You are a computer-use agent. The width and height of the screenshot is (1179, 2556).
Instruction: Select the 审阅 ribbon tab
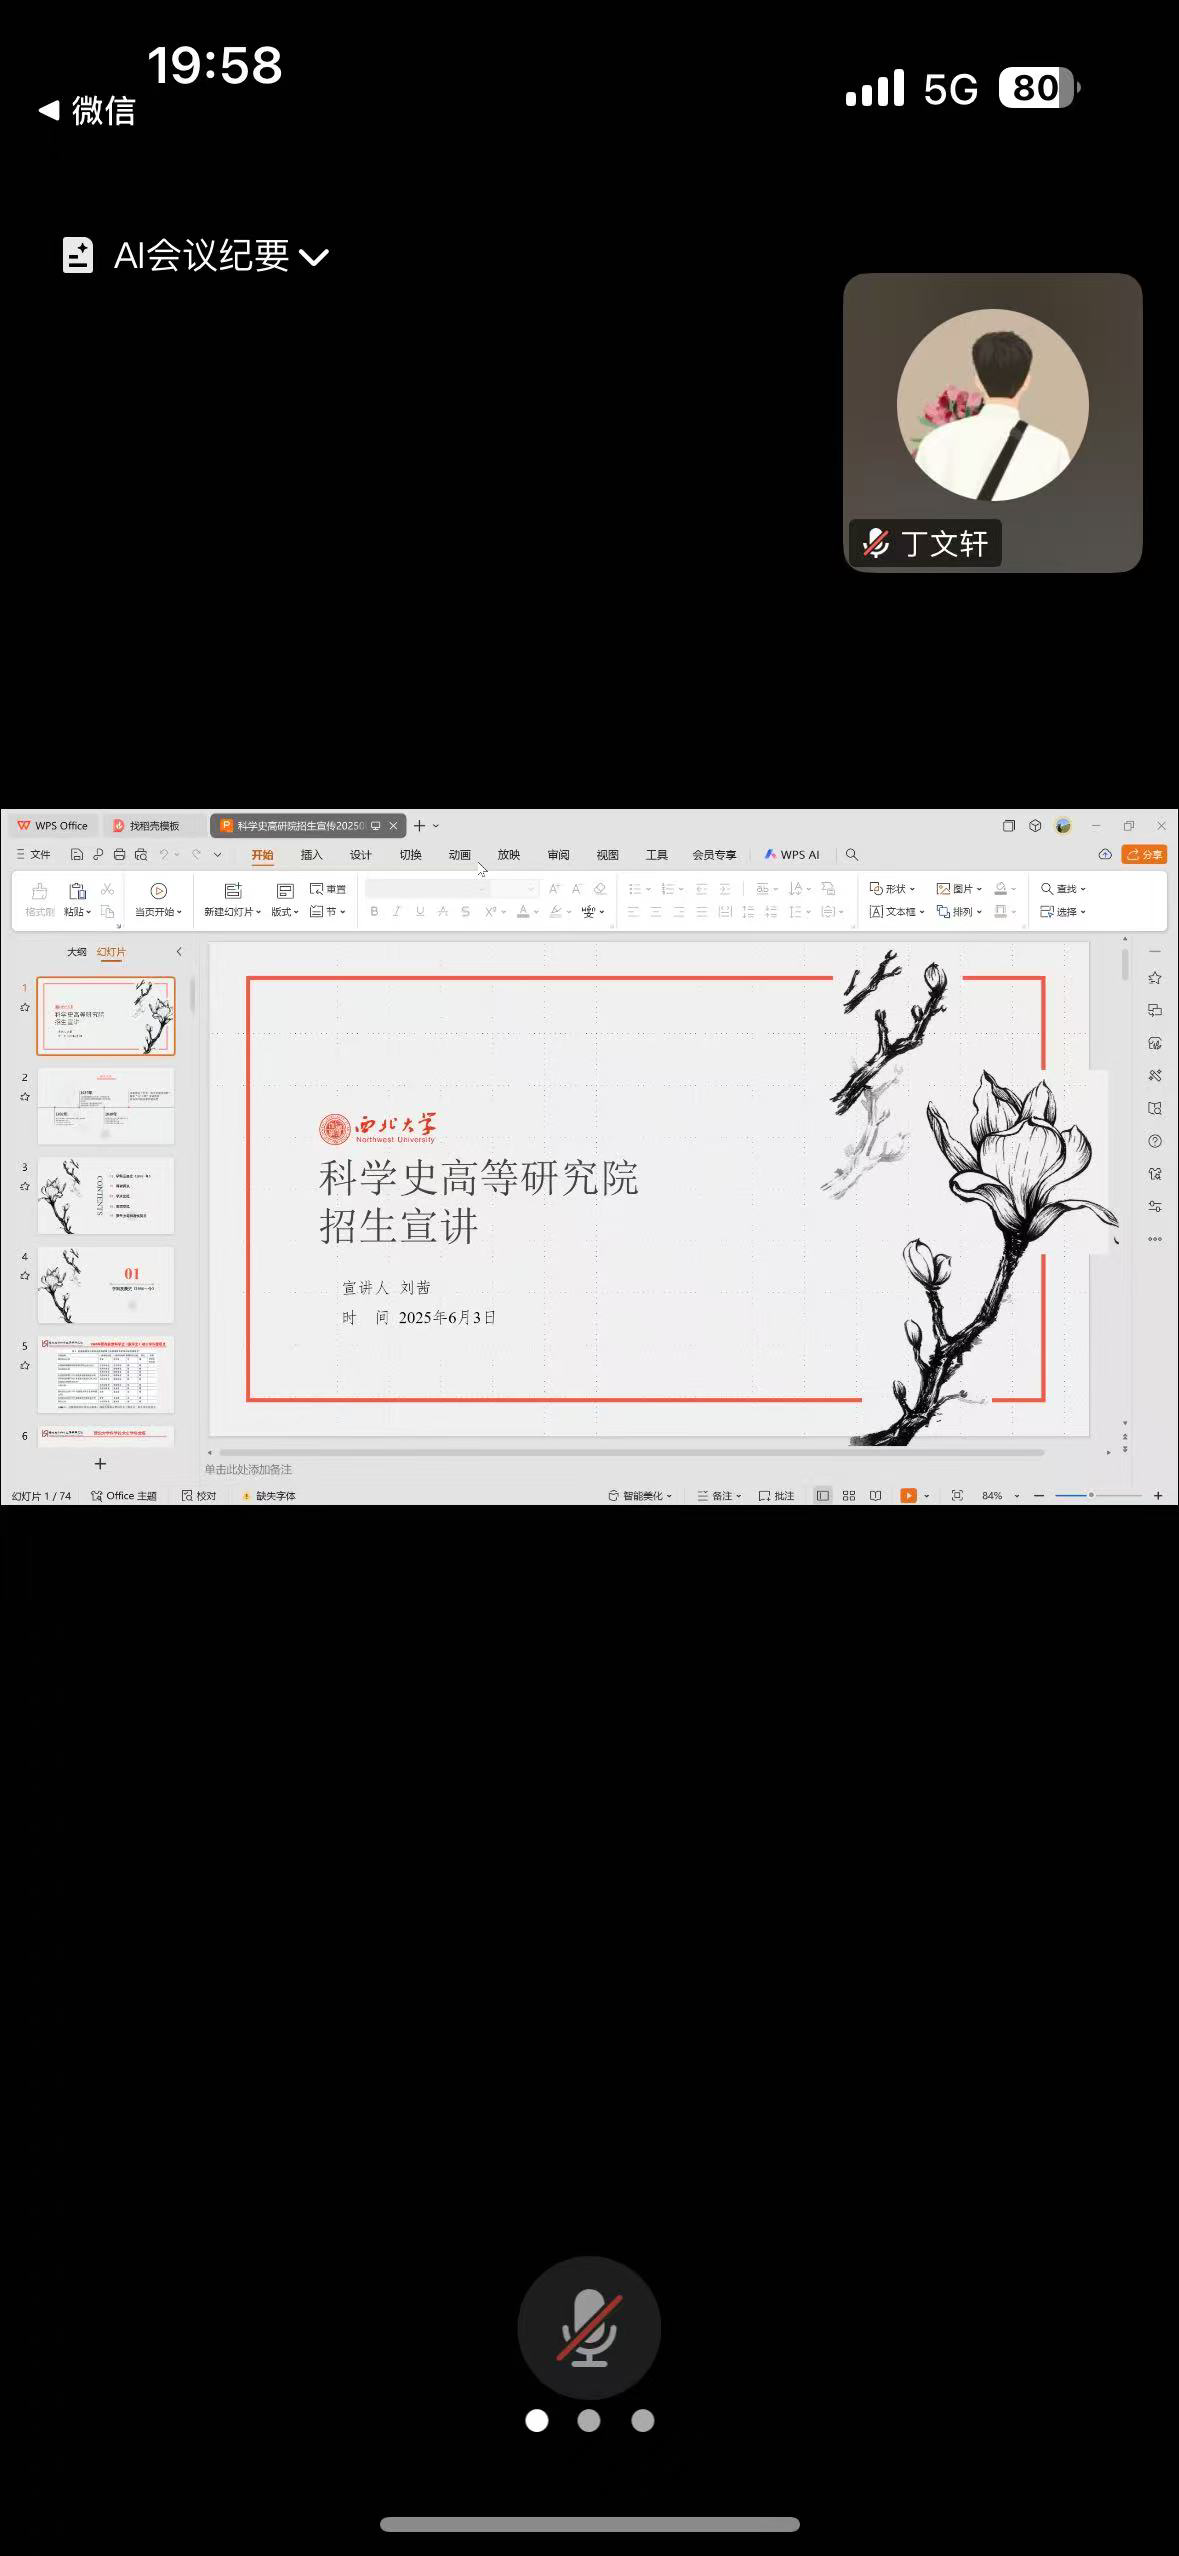pos(558,855)
